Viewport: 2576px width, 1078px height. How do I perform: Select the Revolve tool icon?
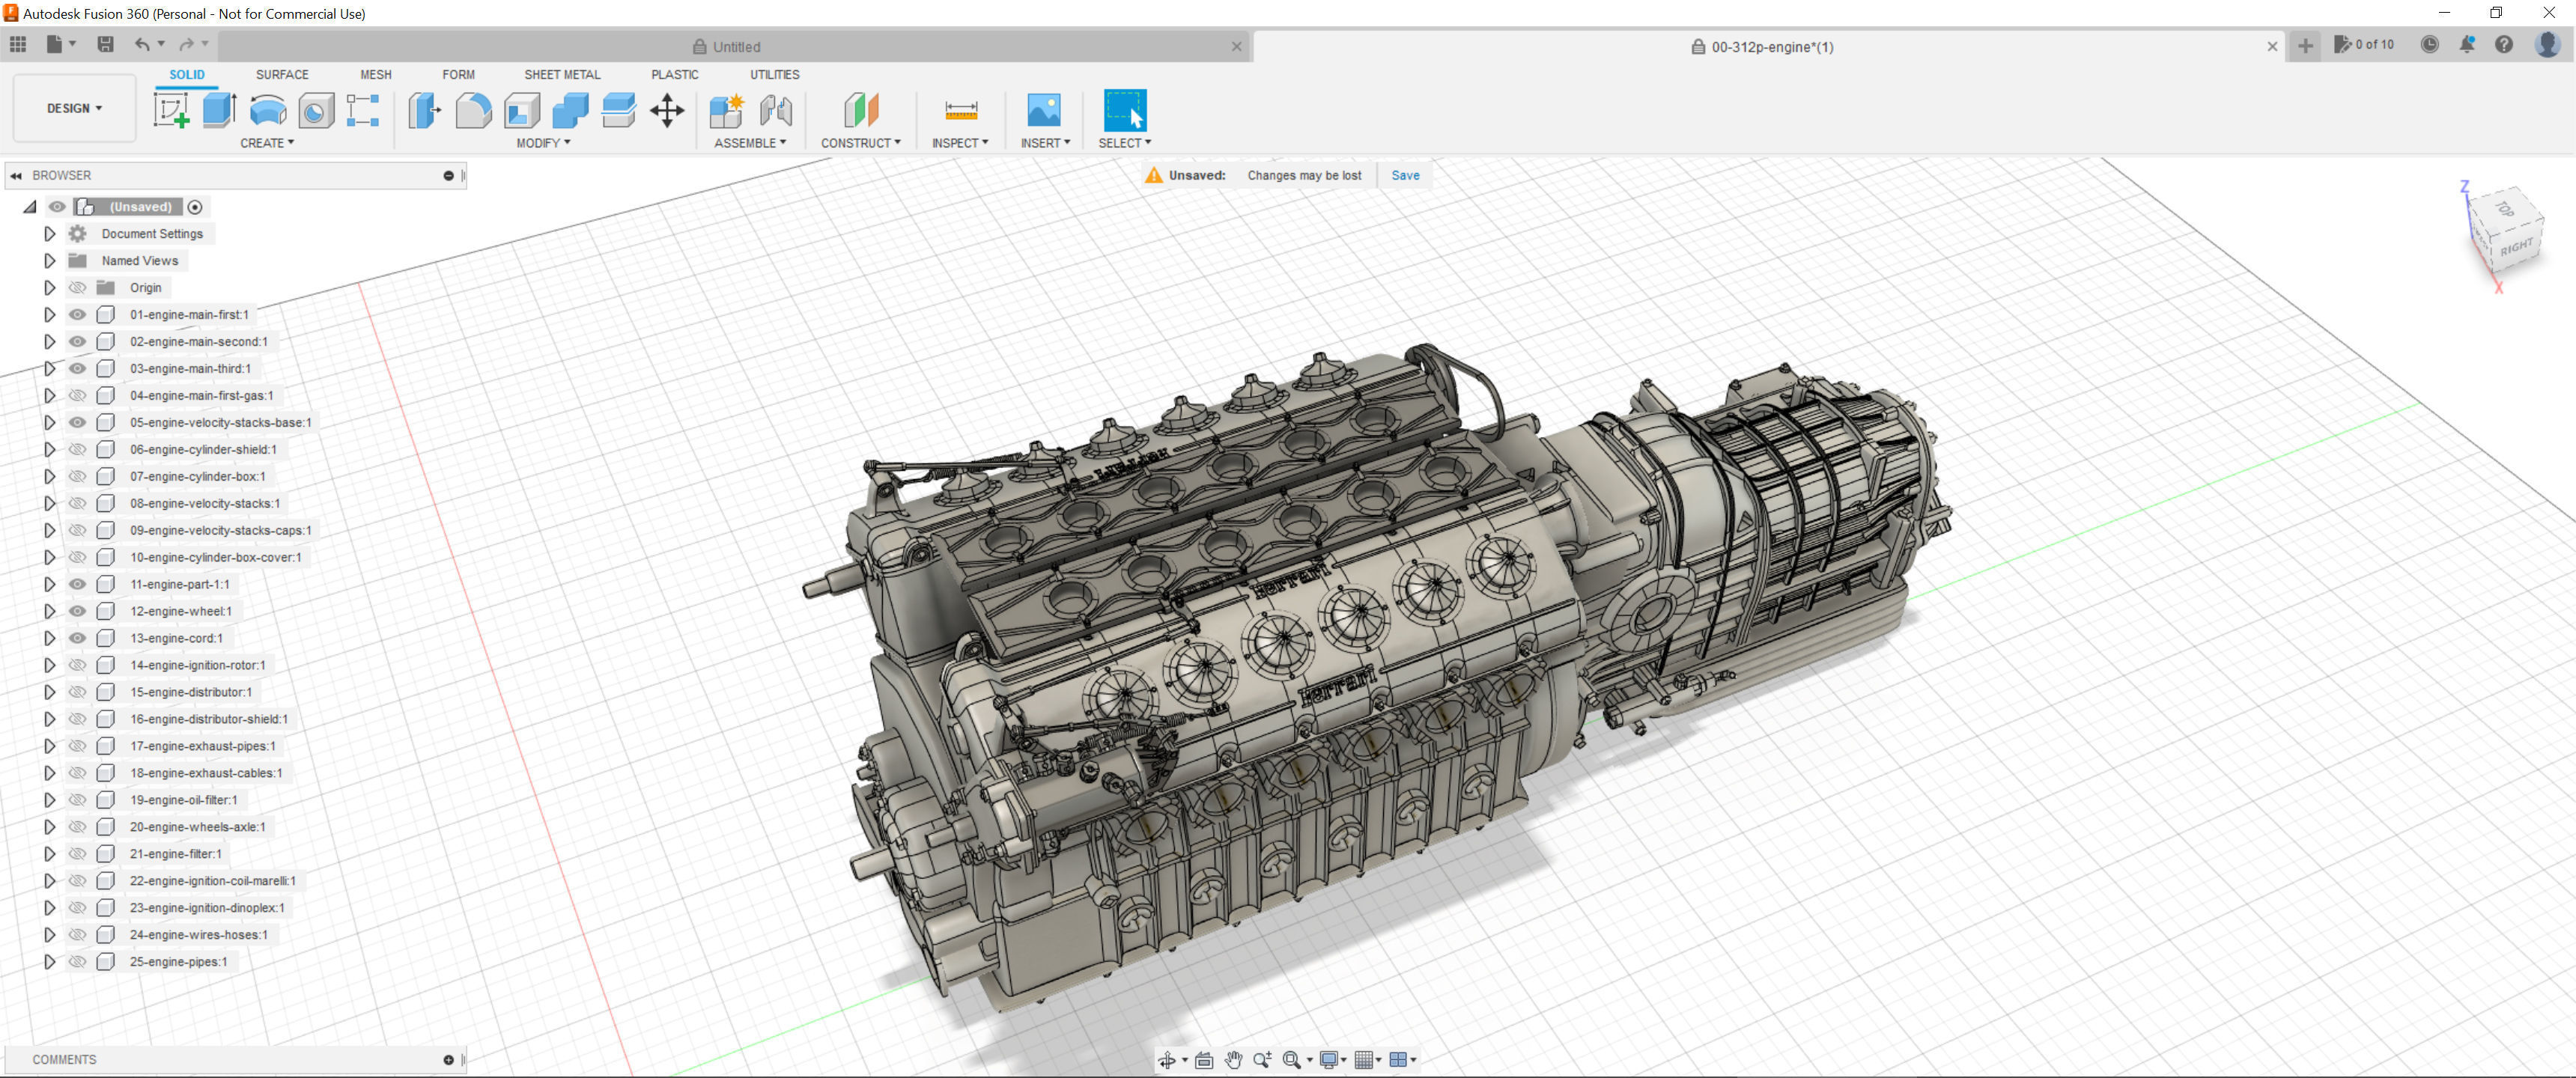(x=268, y=110)
